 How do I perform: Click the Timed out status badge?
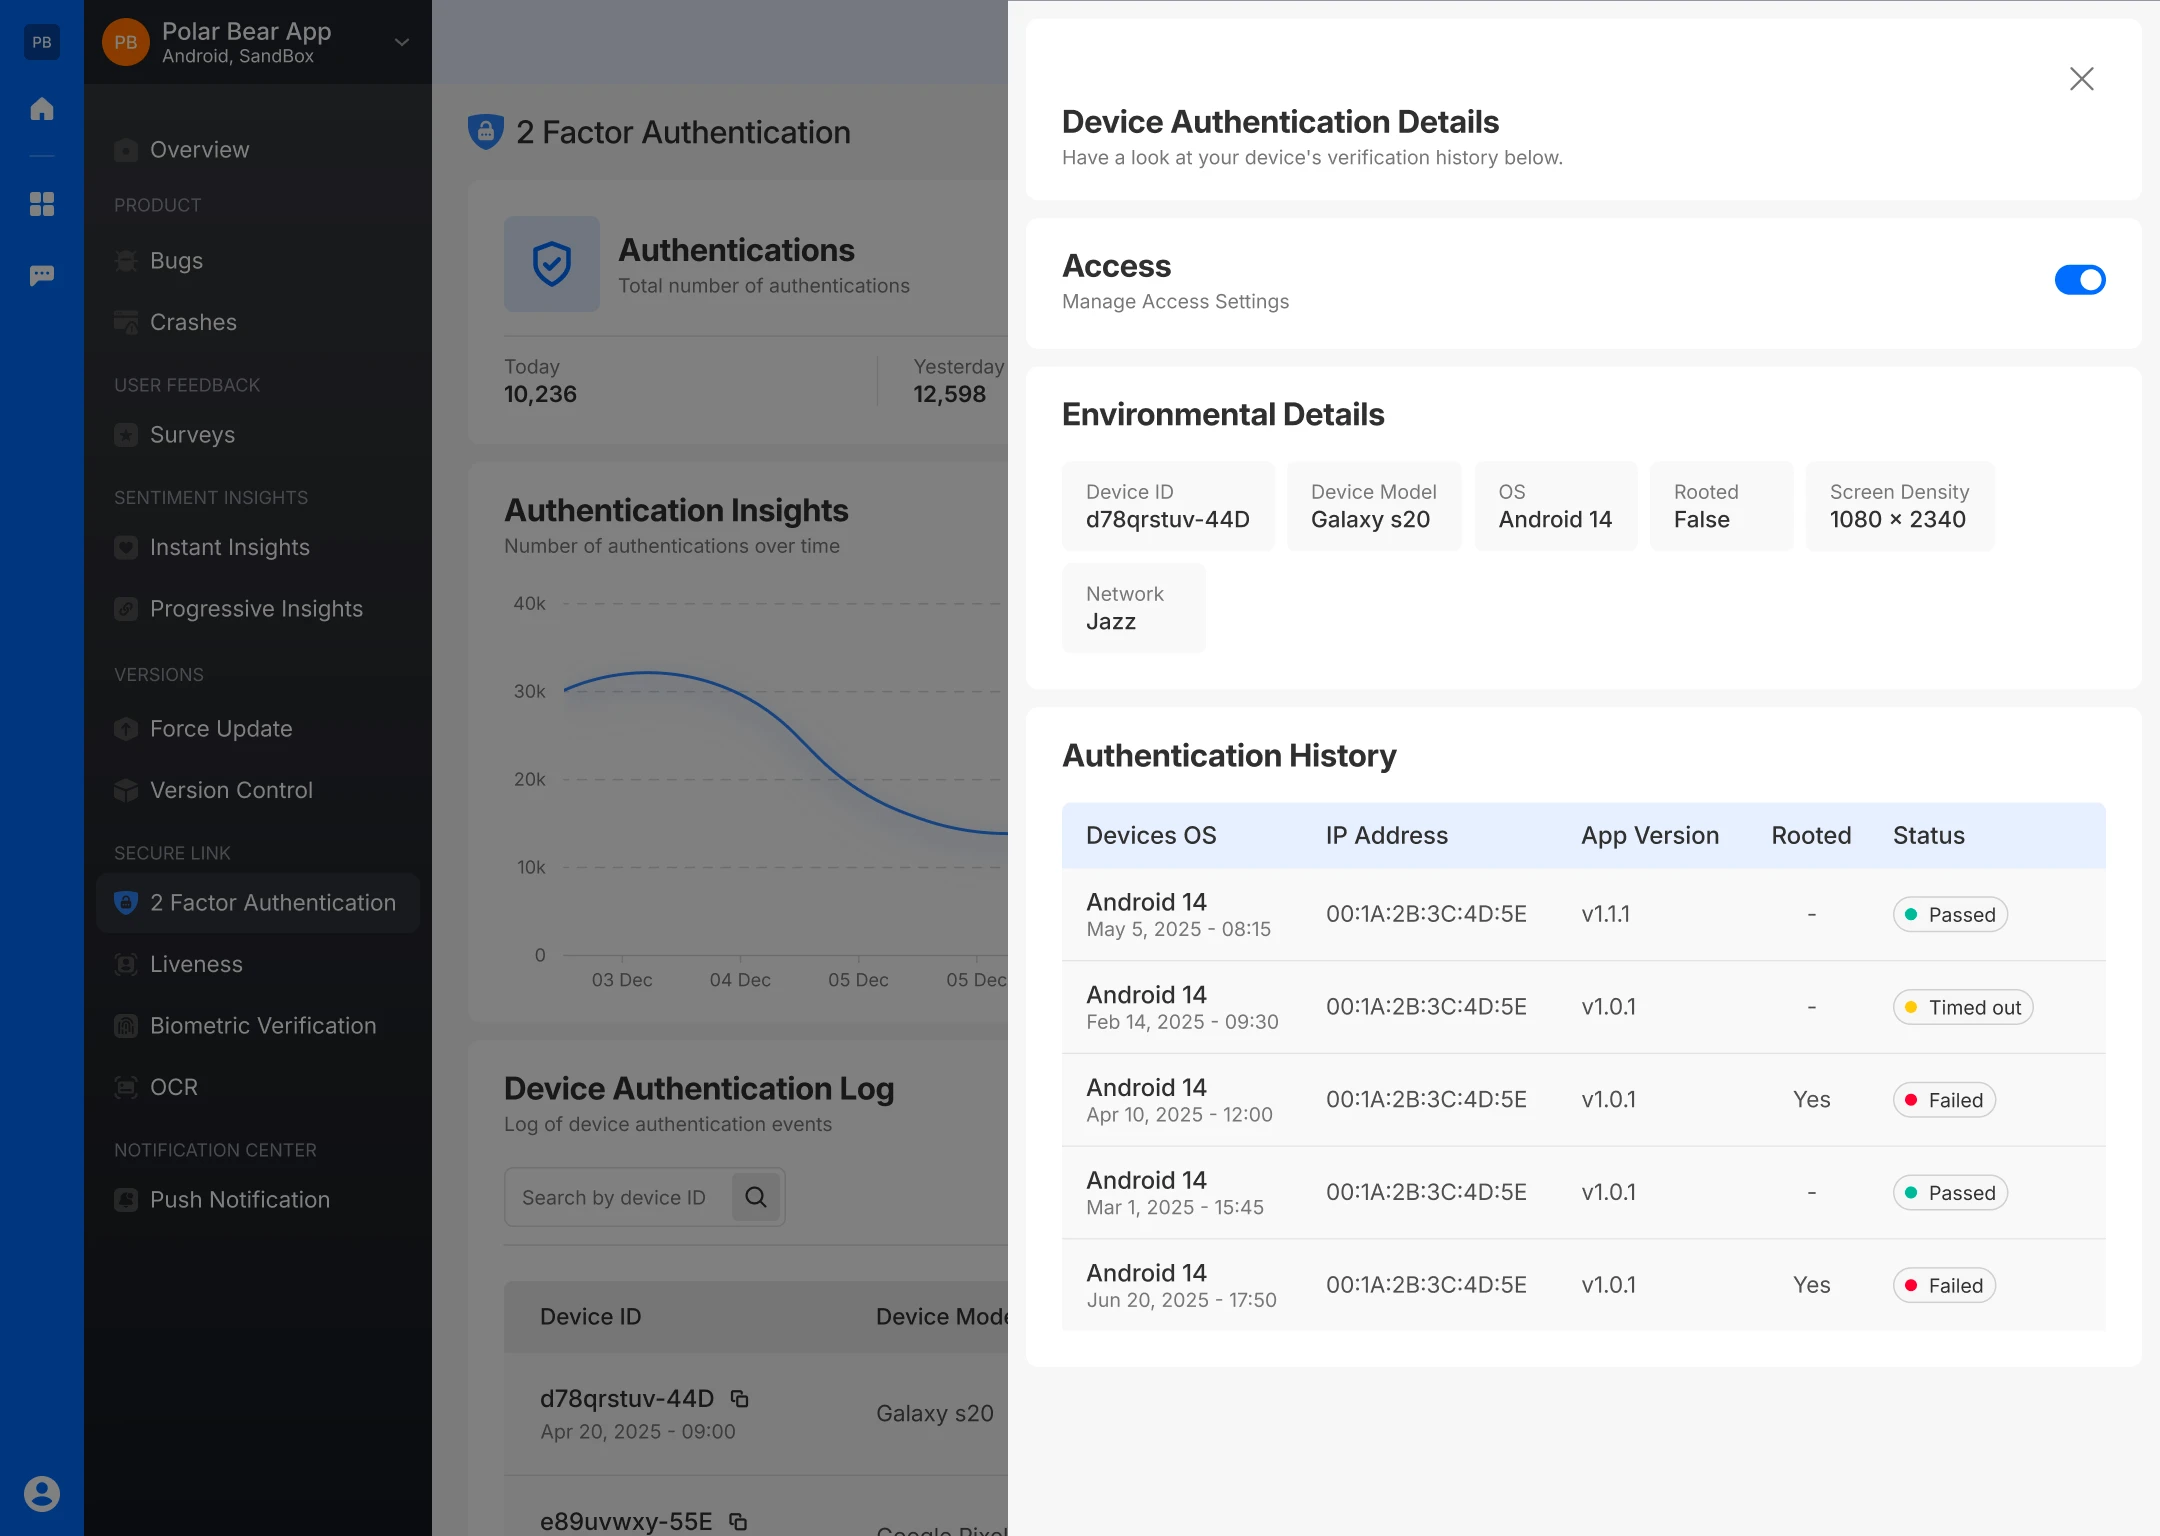coord(1962,1007)
